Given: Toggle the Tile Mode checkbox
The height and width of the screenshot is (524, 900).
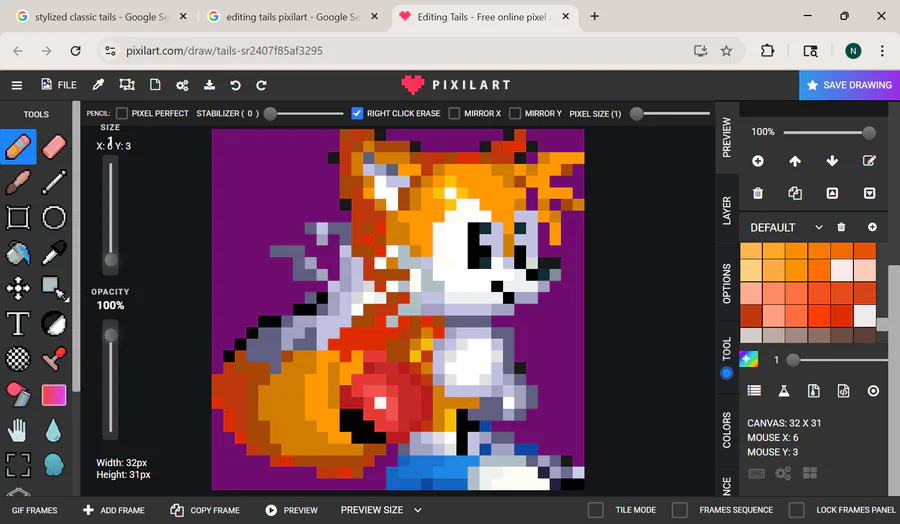Looking at the screenshot, I should pyautogui.click(x=596, y=510).
